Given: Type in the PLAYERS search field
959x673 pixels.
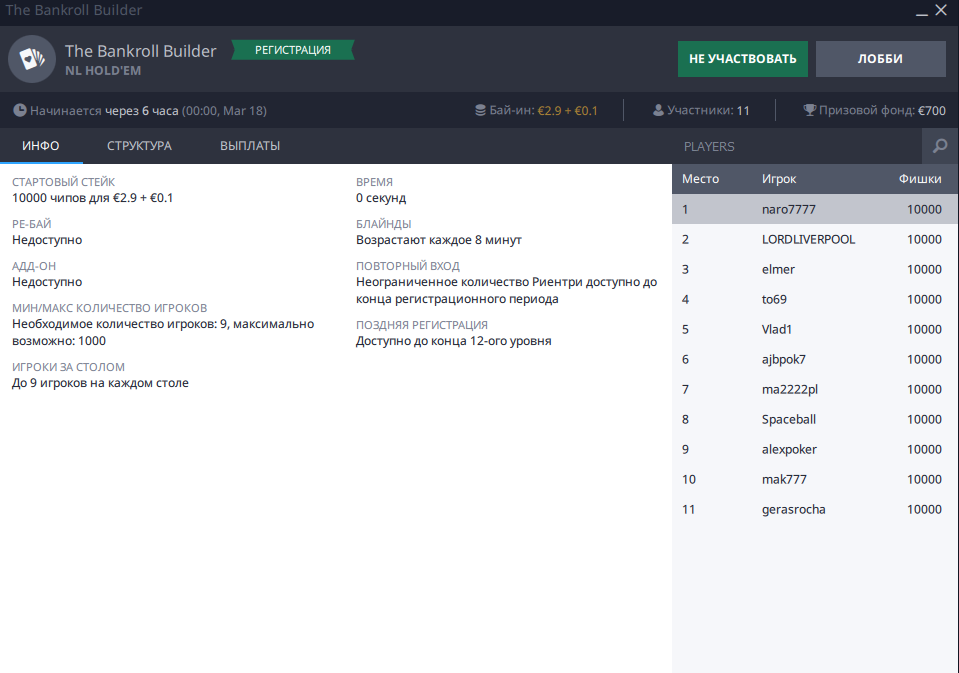Looking at the screenshot, I should (795, 146).
